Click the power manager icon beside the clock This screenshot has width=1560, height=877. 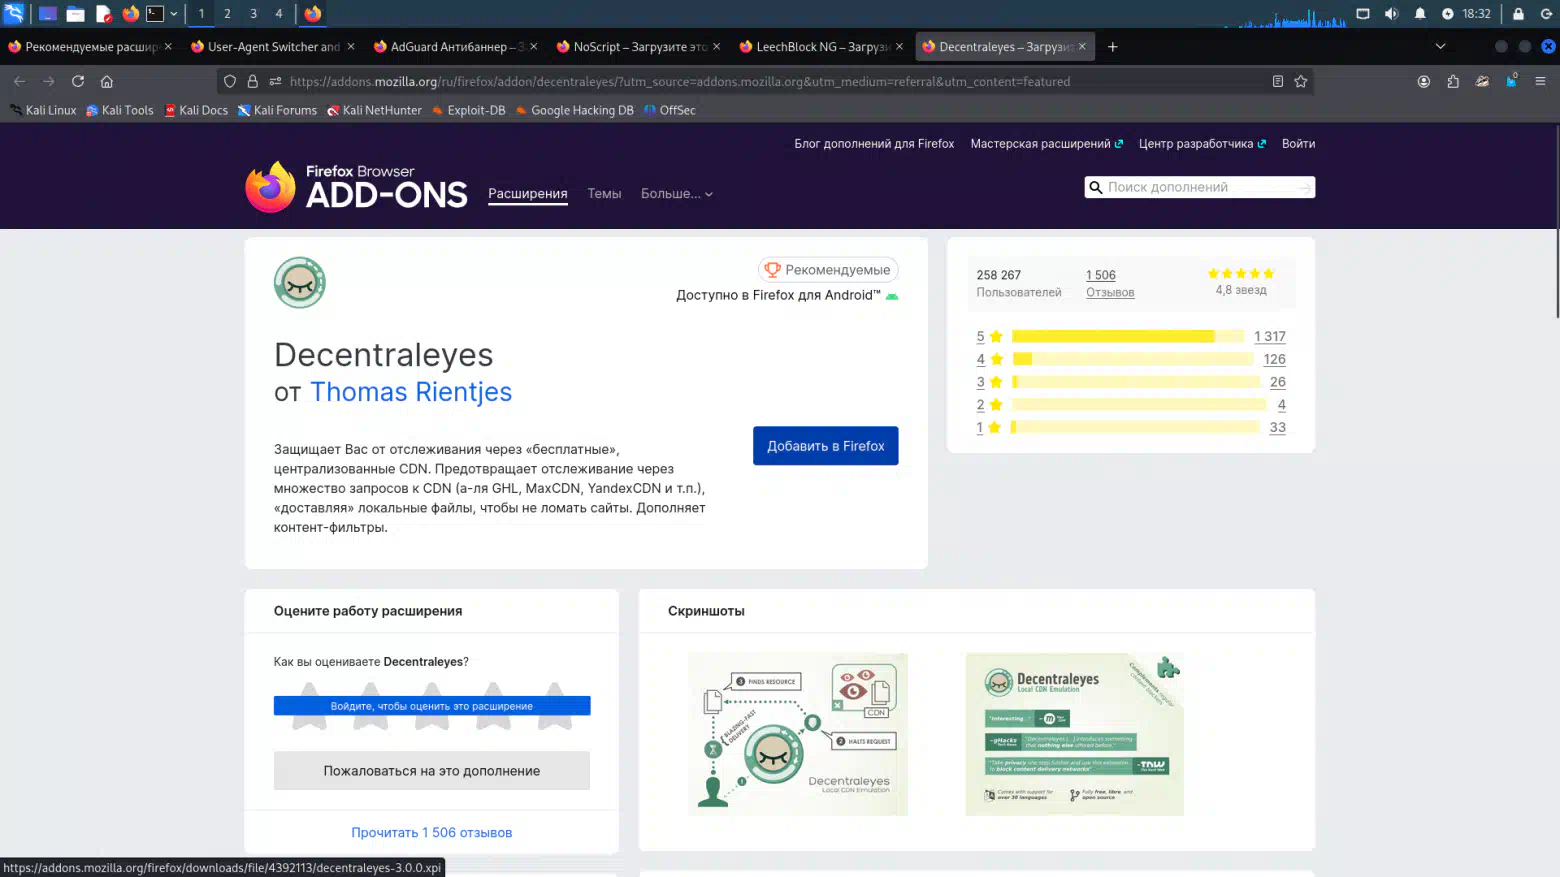click(1448, 14)
